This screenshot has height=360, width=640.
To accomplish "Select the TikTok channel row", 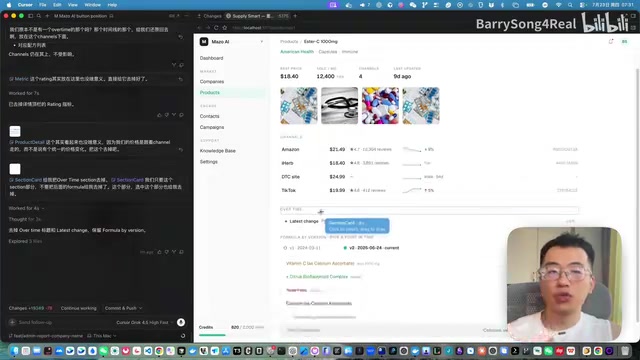I will pos(429,191).
